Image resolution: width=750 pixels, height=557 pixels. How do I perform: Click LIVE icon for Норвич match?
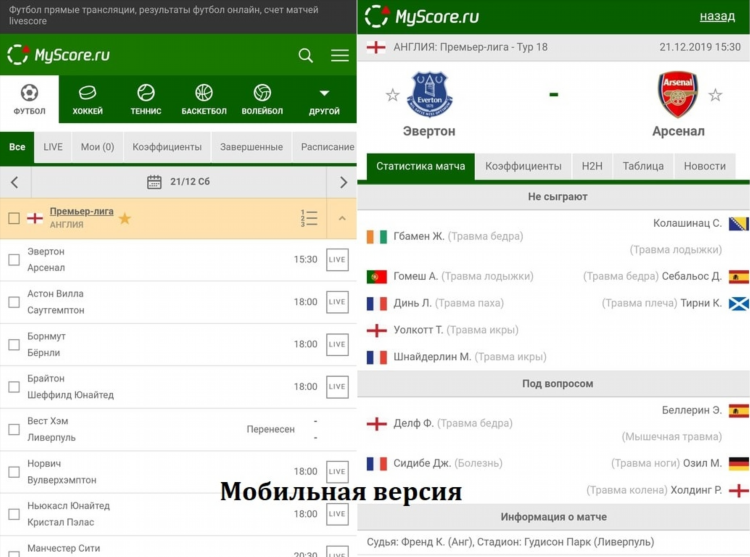337,471
